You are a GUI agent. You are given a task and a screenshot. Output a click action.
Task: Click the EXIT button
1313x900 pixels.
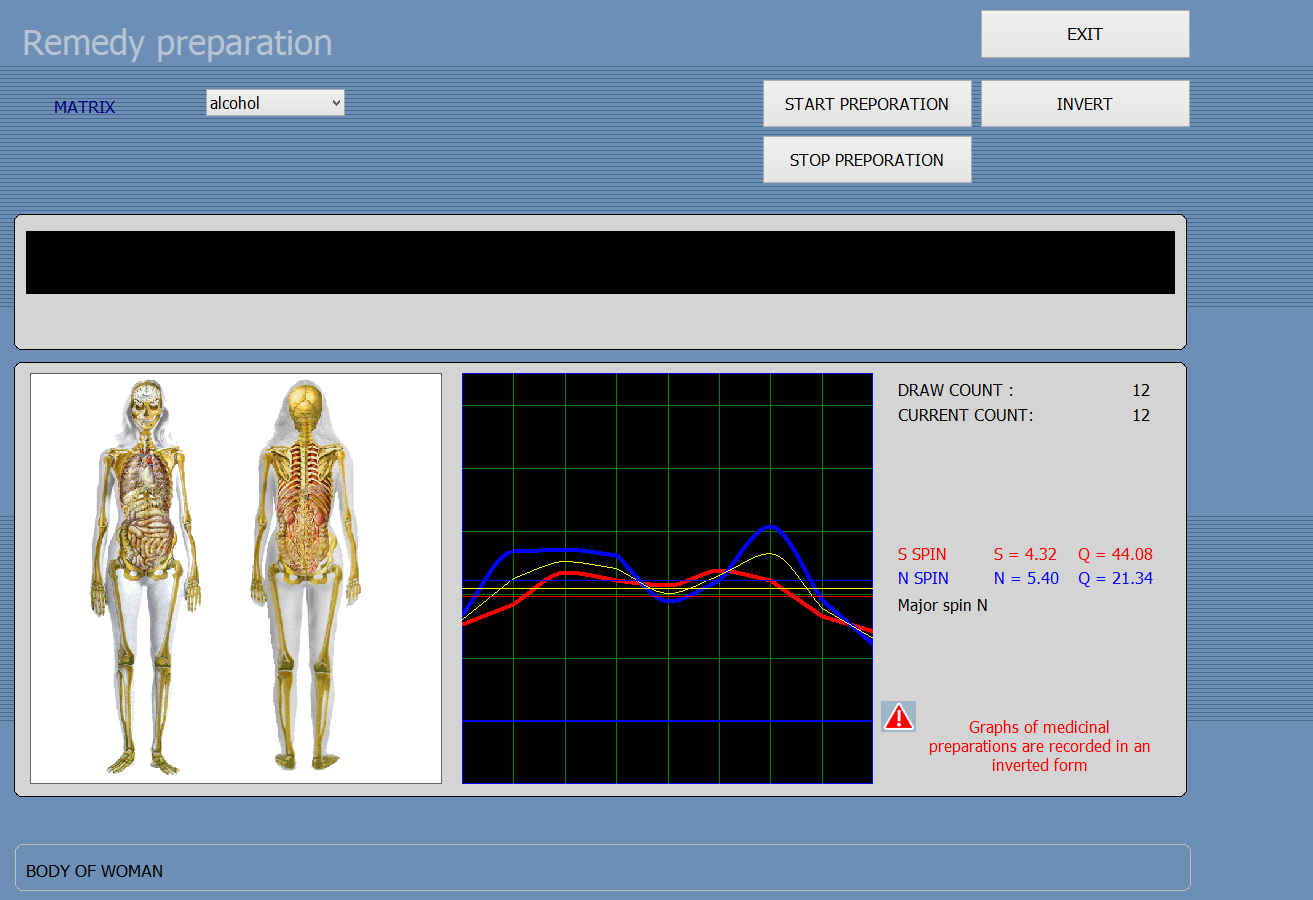1085,34
